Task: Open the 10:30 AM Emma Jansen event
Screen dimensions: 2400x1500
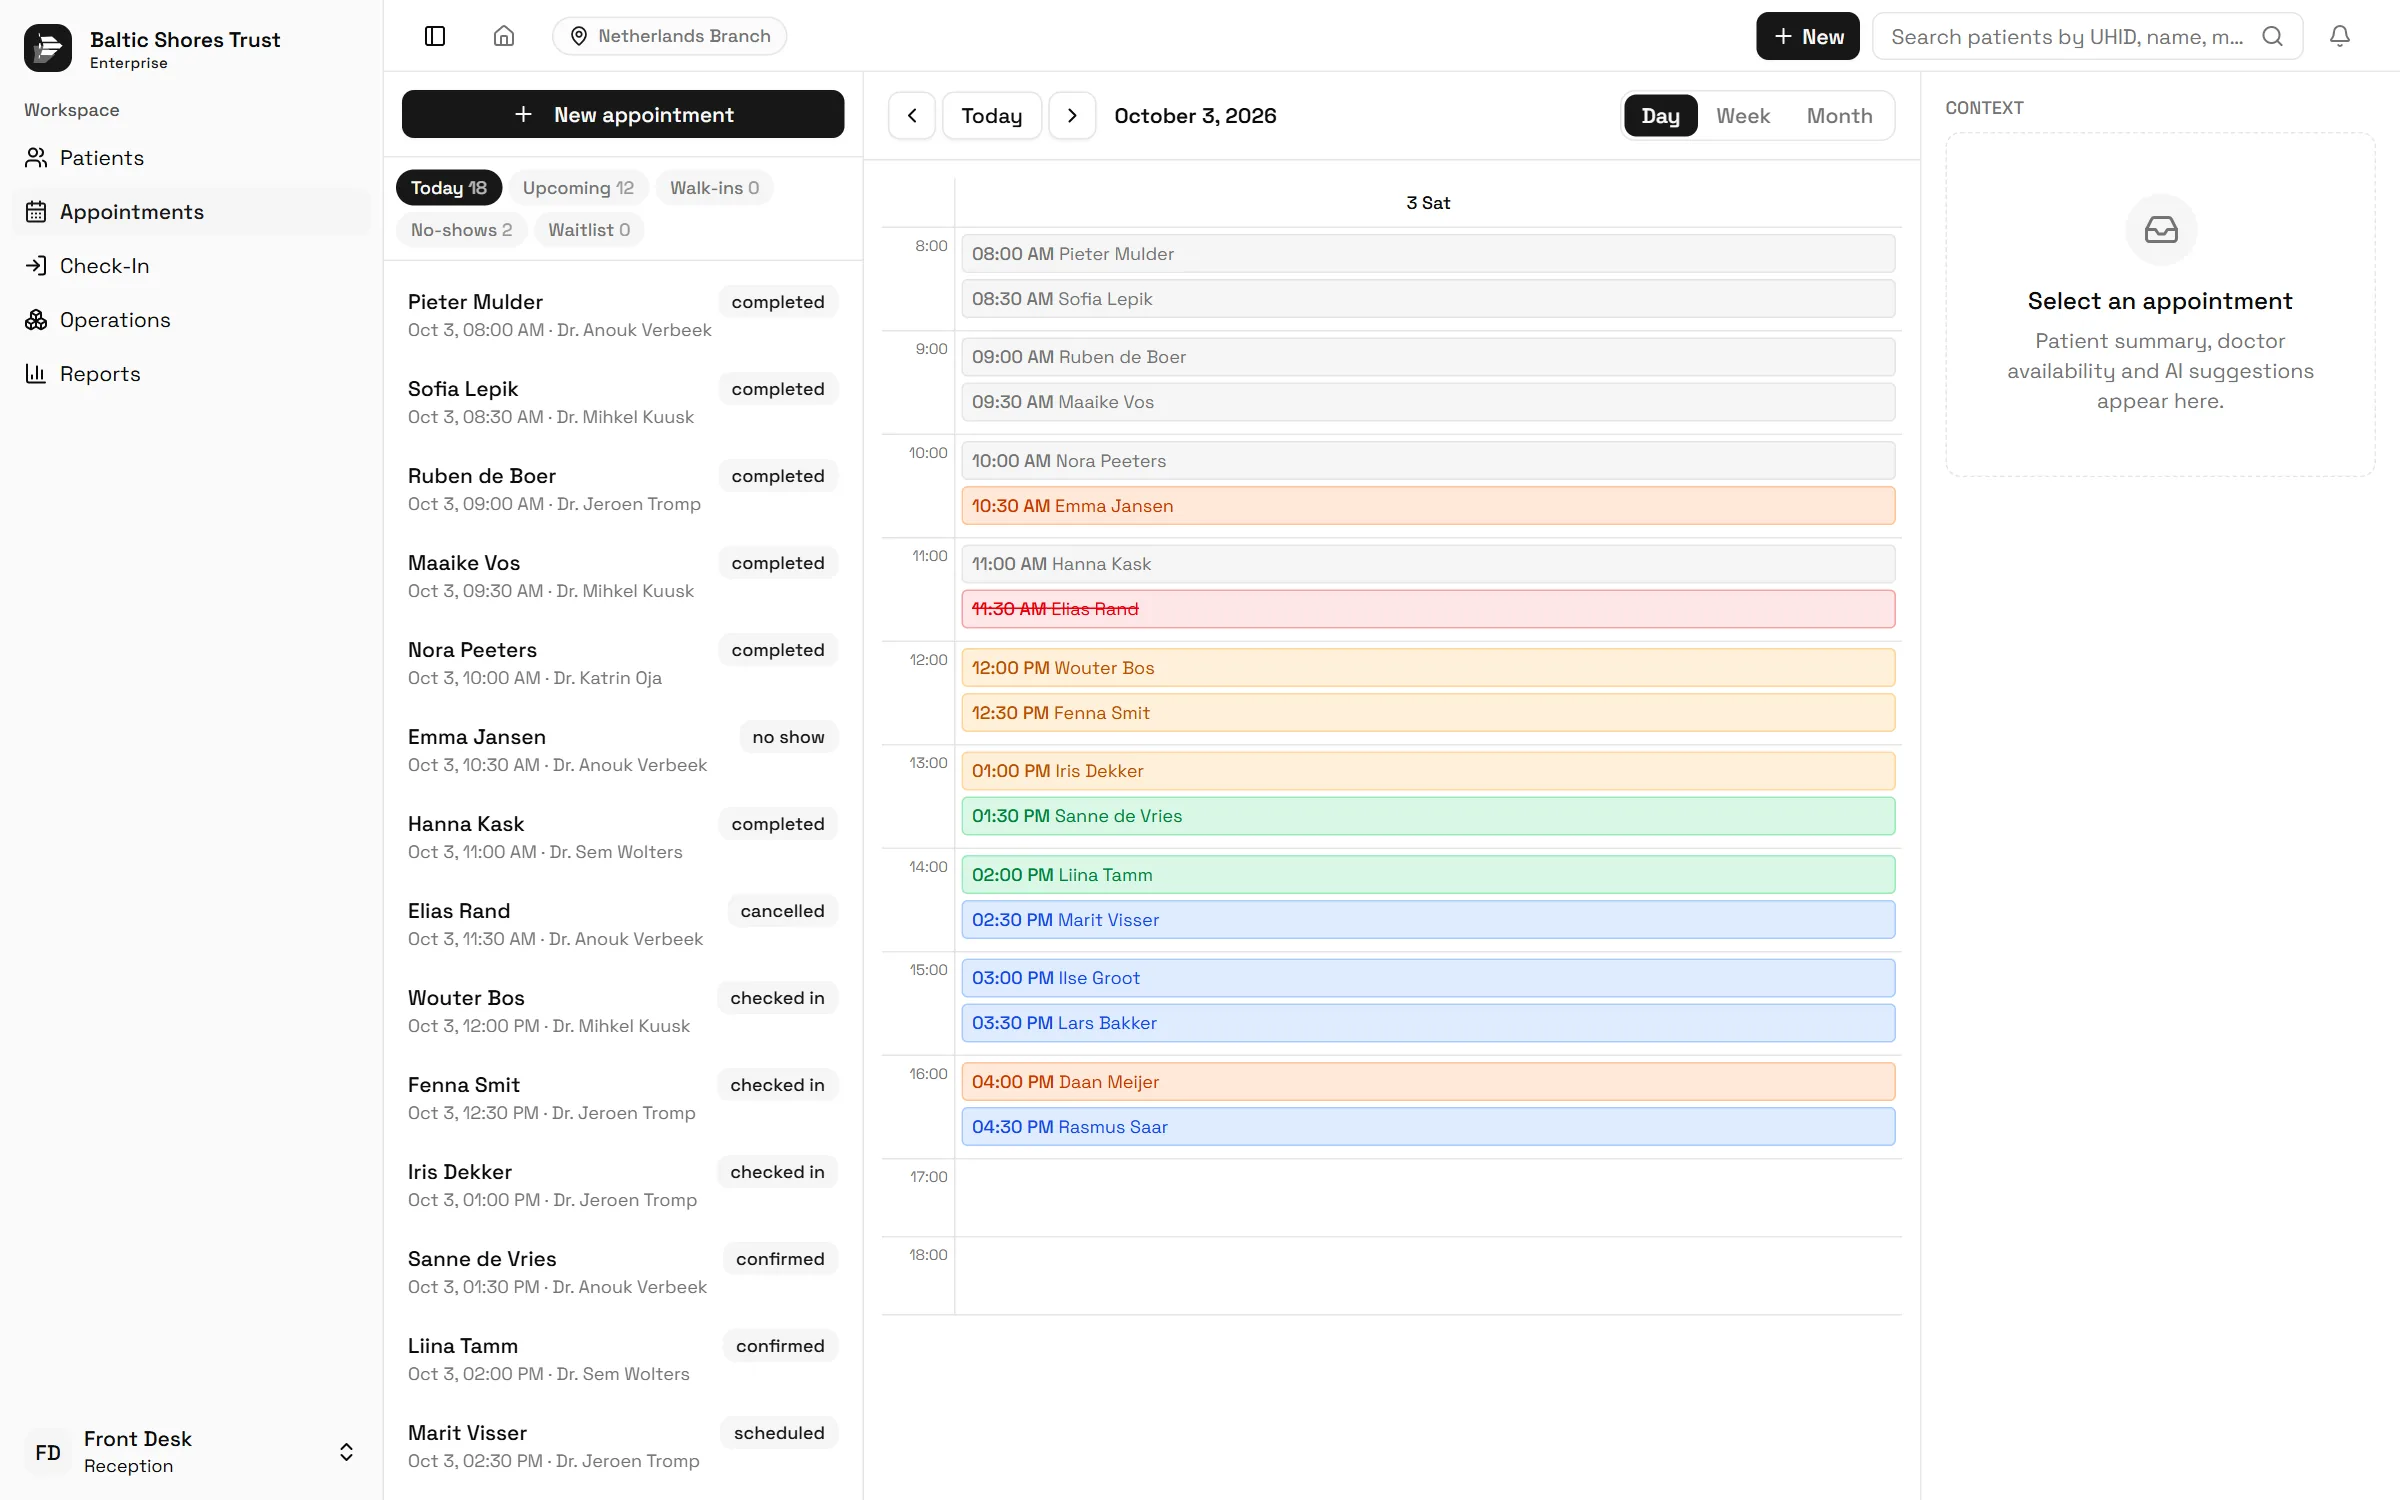Action: coord(1428,506)
